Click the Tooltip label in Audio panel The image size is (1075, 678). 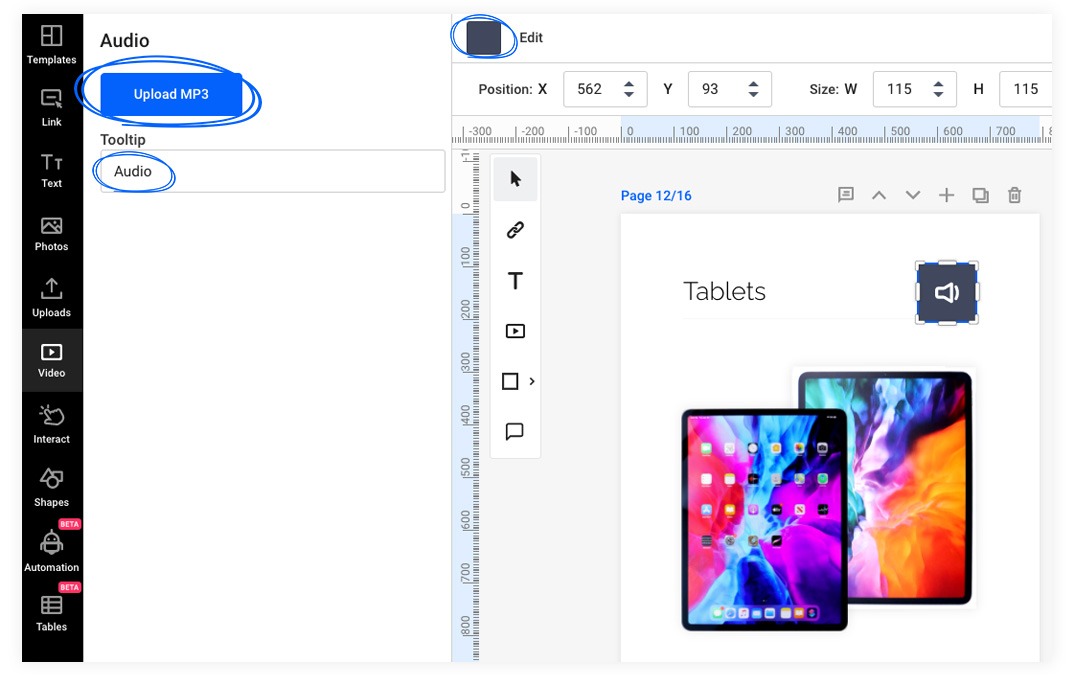pyautogui.click(x=123, y=139)
